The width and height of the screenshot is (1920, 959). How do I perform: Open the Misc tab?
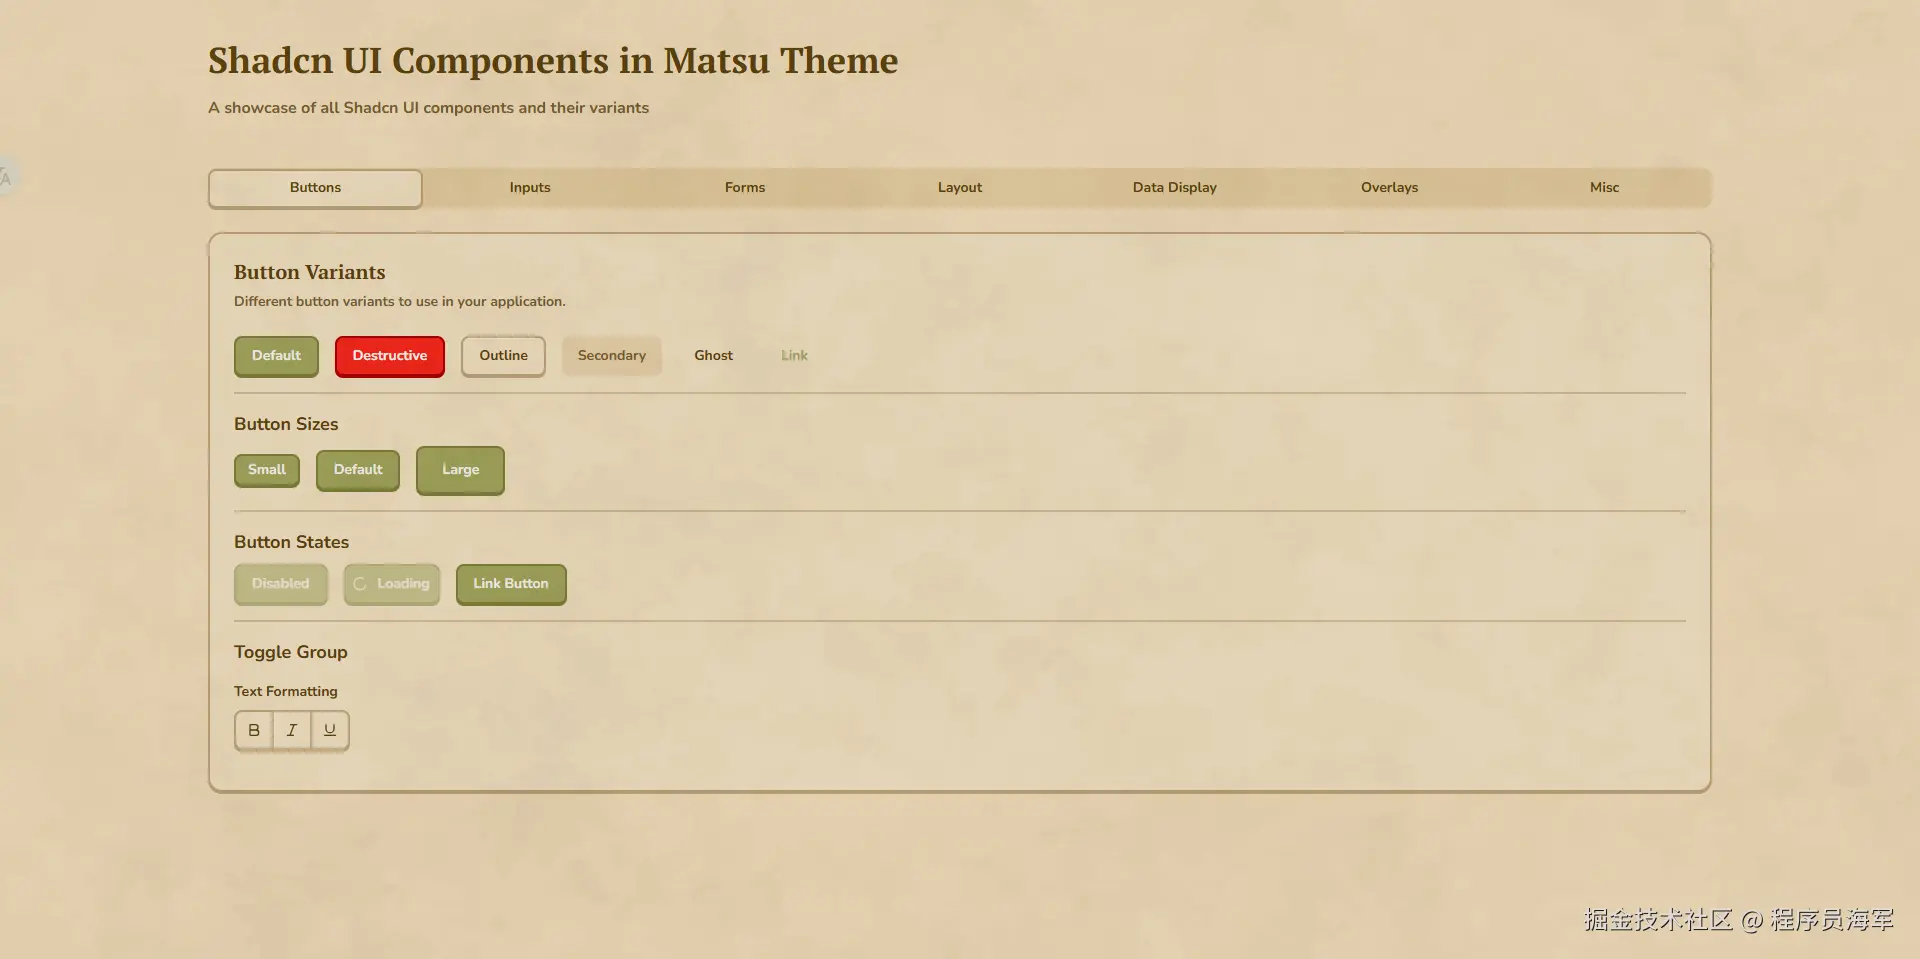coord(1605,188)
